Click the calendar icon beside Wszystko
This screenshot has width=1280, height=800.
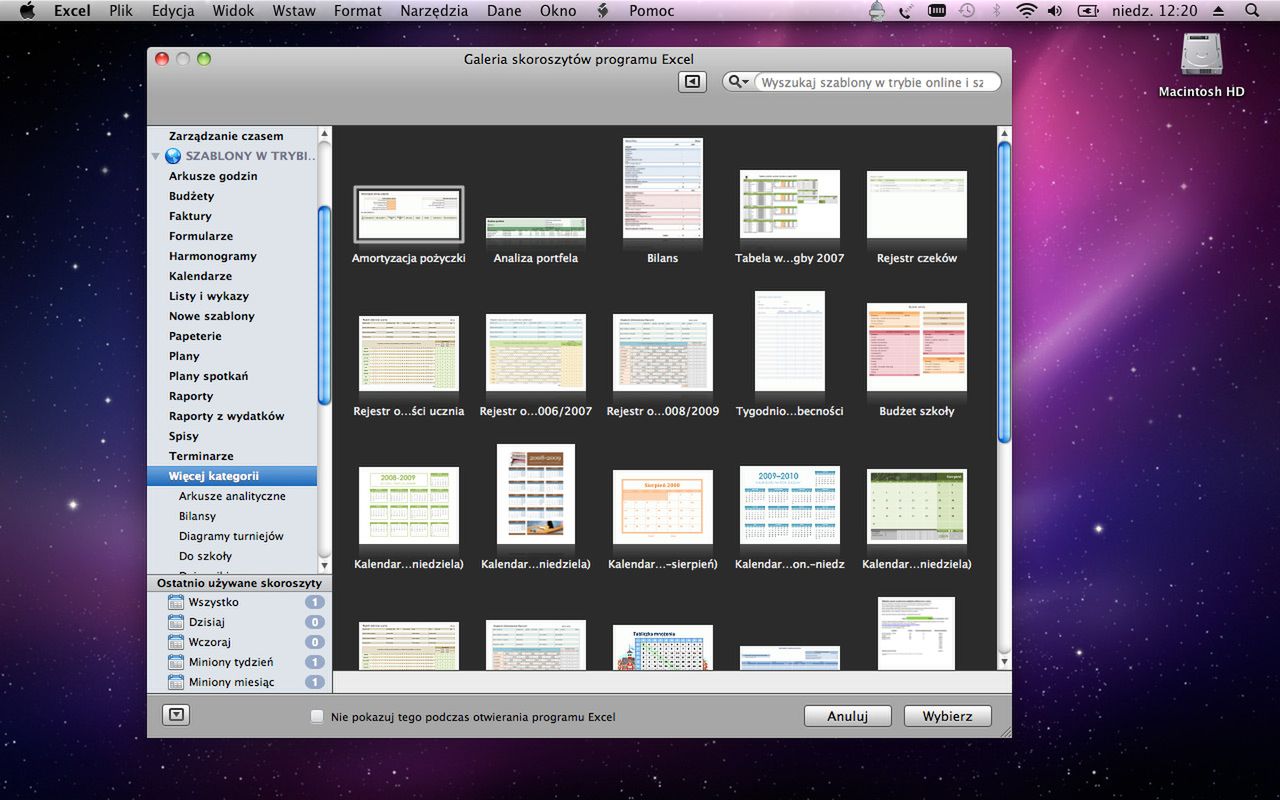176,602
